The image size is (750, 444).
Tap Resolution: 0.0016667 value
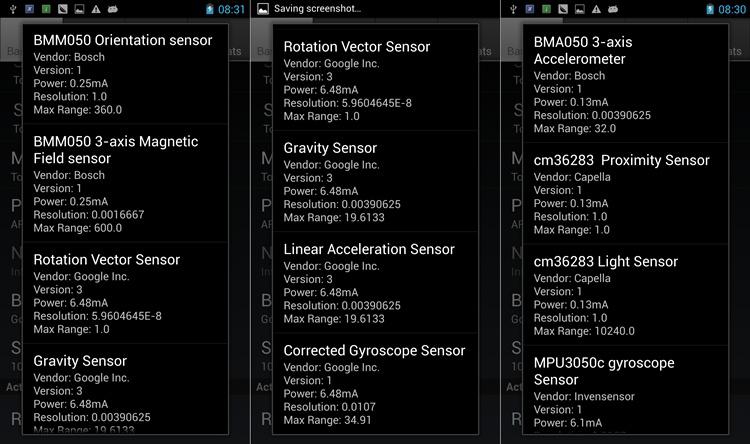88,215
